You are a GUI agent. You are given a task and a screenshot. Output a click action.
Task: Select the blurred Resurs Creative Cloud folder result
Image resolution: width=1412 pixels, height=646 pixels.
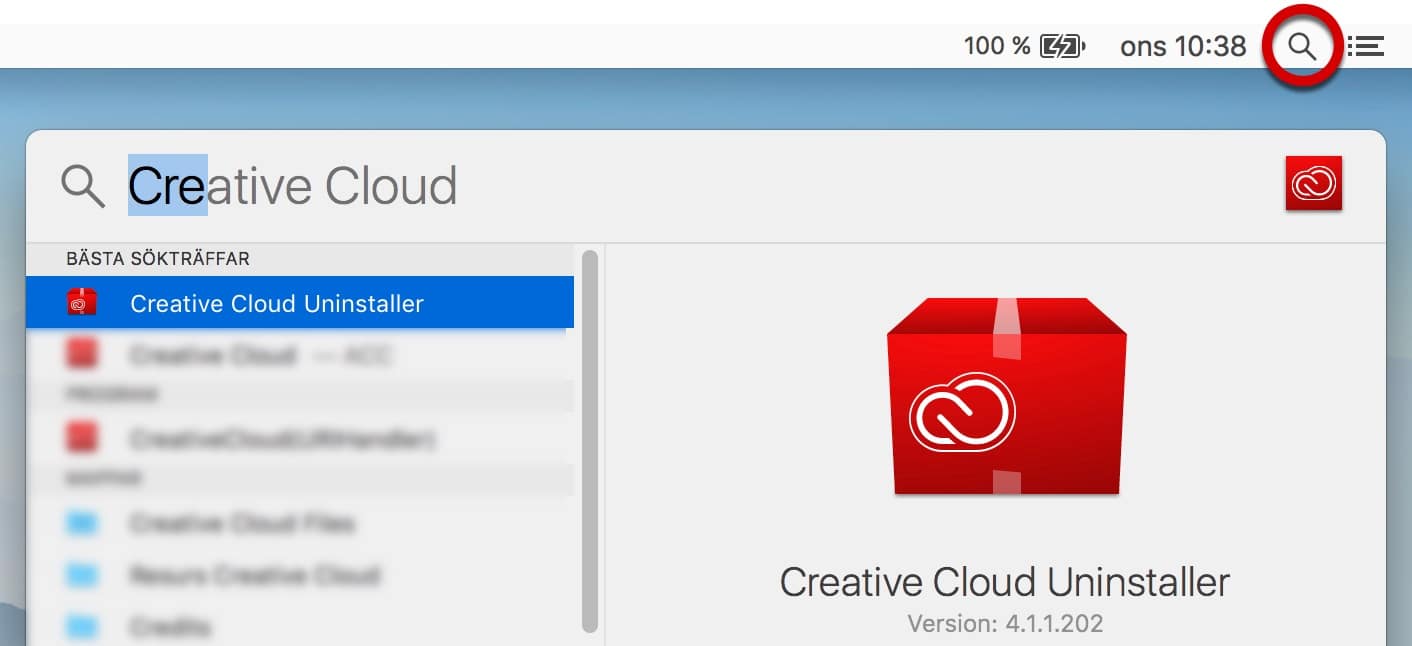coord(300,575)
